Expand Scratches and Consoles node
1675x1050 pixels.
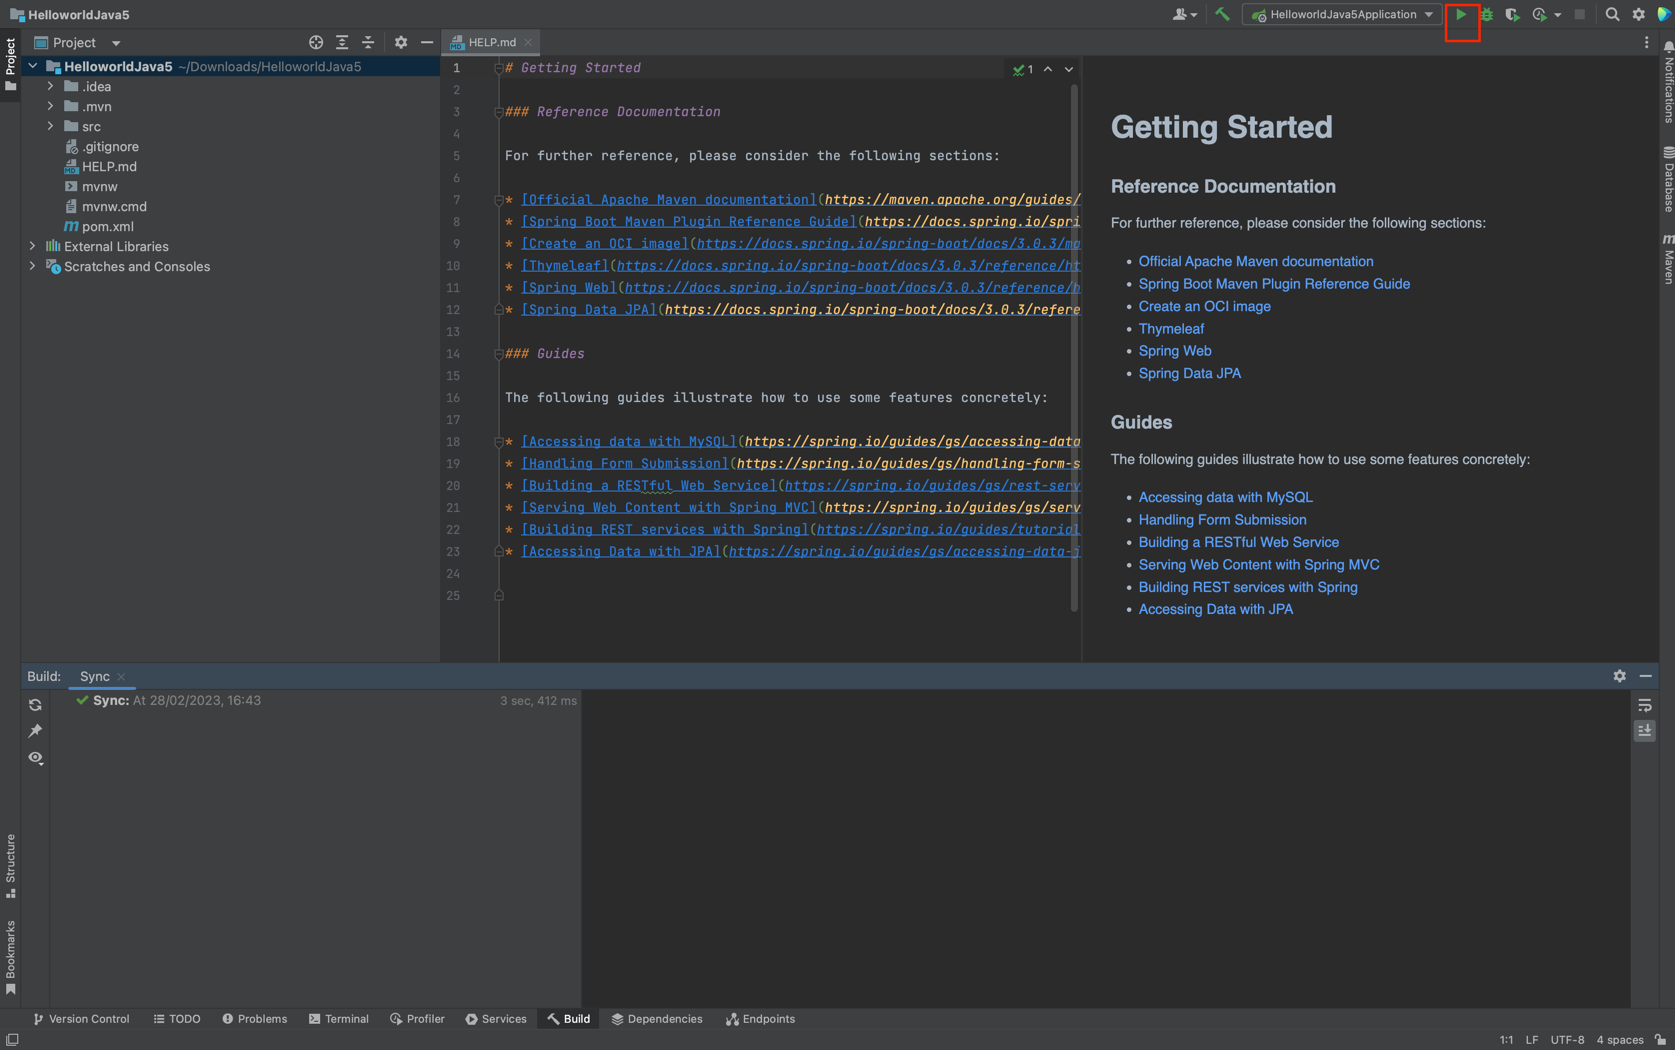(33, 266)
